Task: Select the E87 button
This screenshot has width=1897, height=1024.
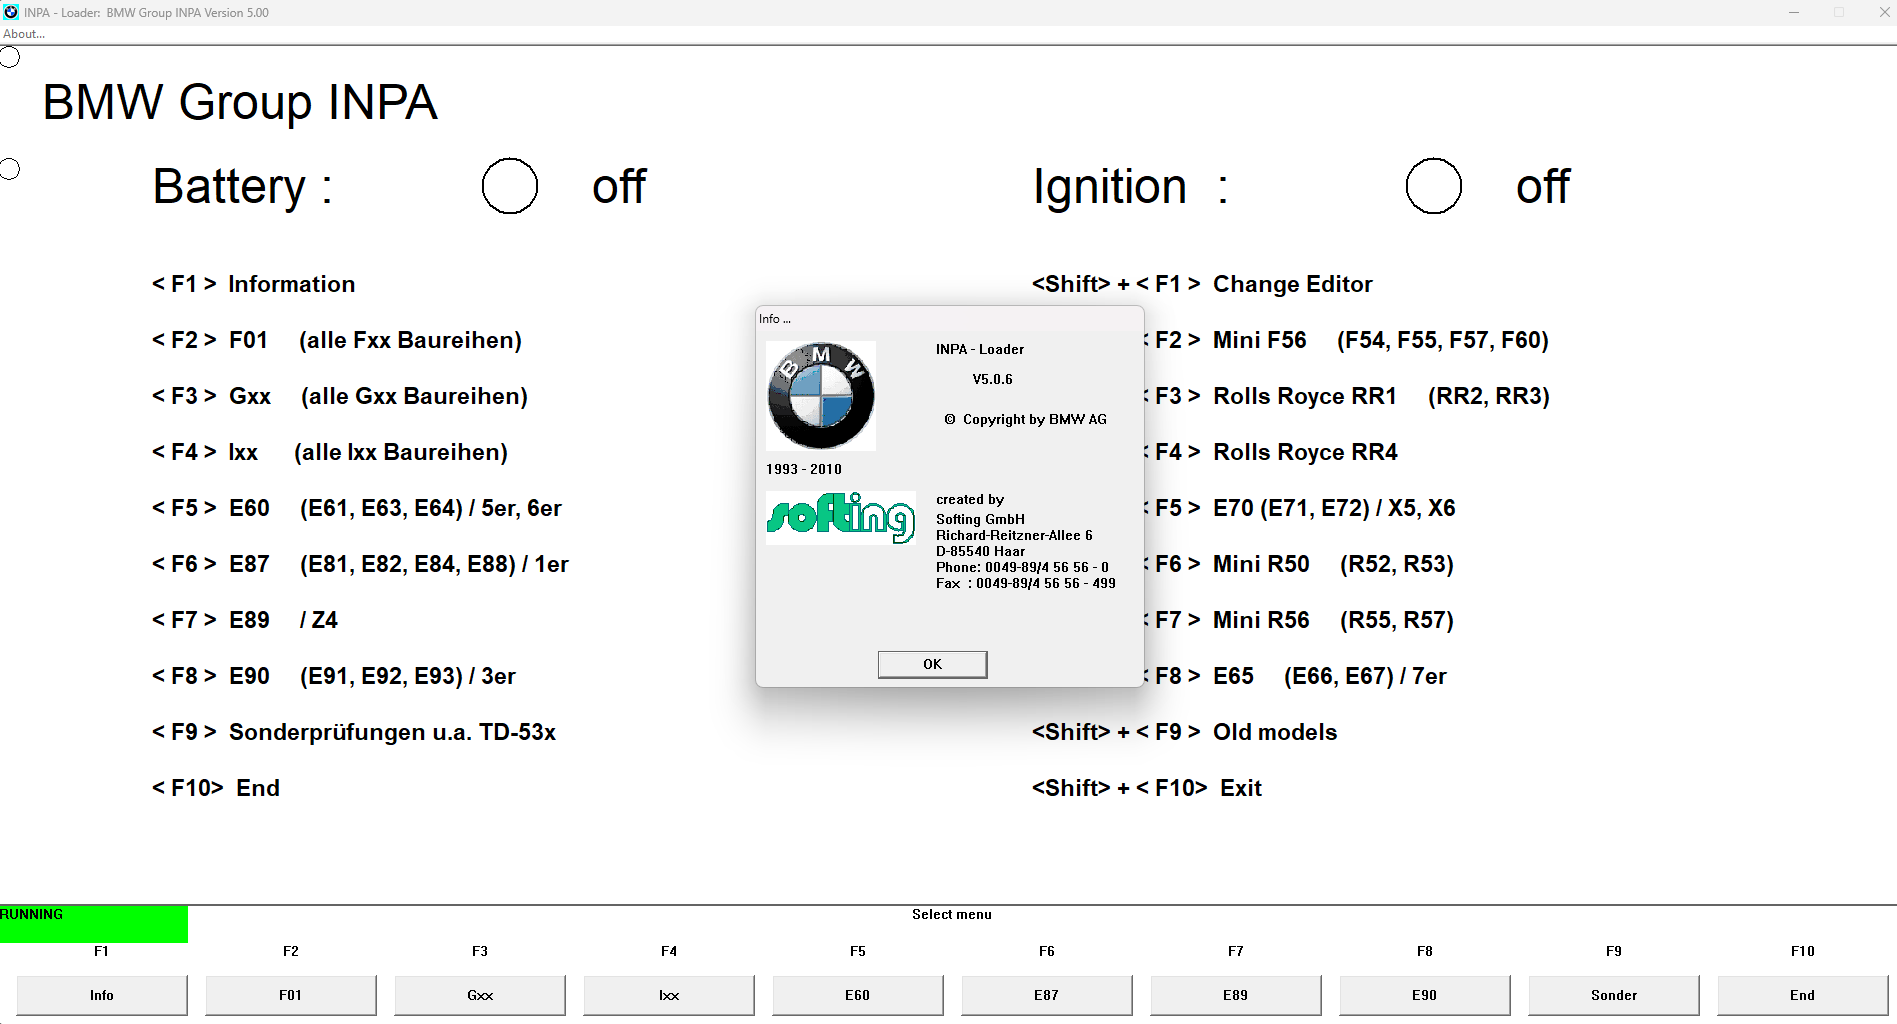Action: point(1046,995)
